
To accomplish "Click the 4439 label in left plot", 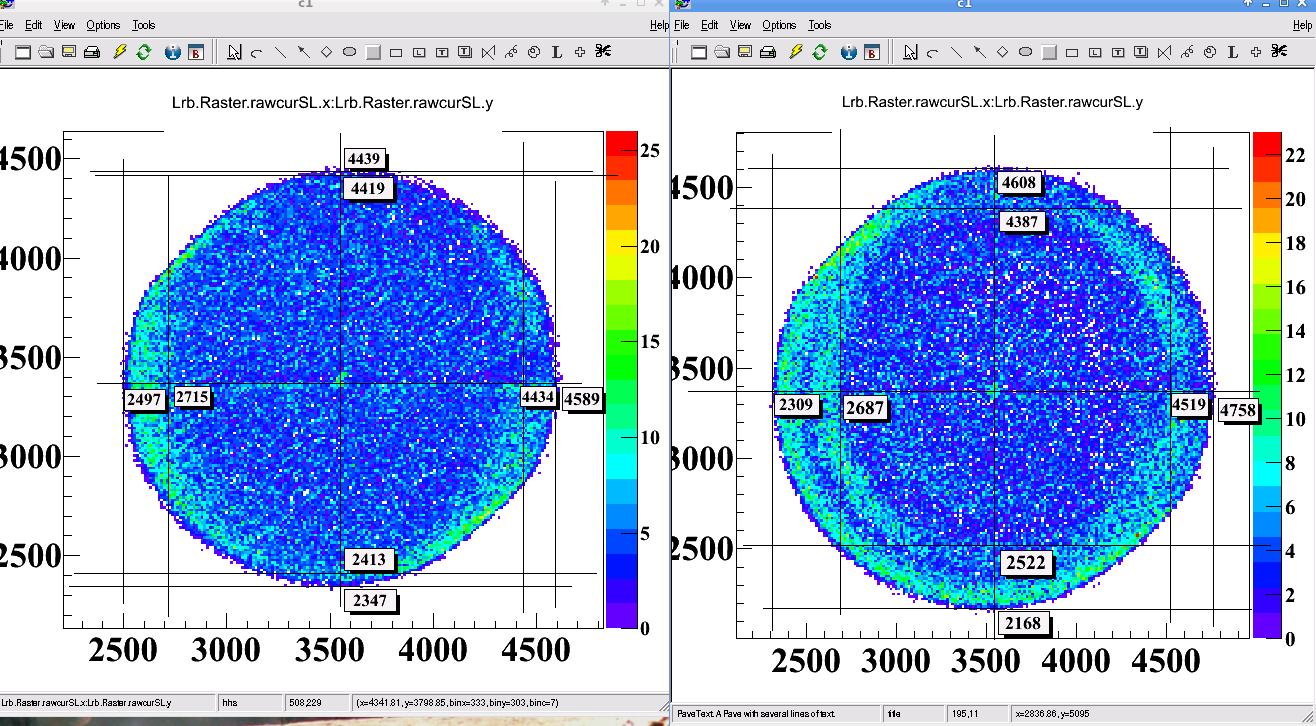I will pos(365,158).
